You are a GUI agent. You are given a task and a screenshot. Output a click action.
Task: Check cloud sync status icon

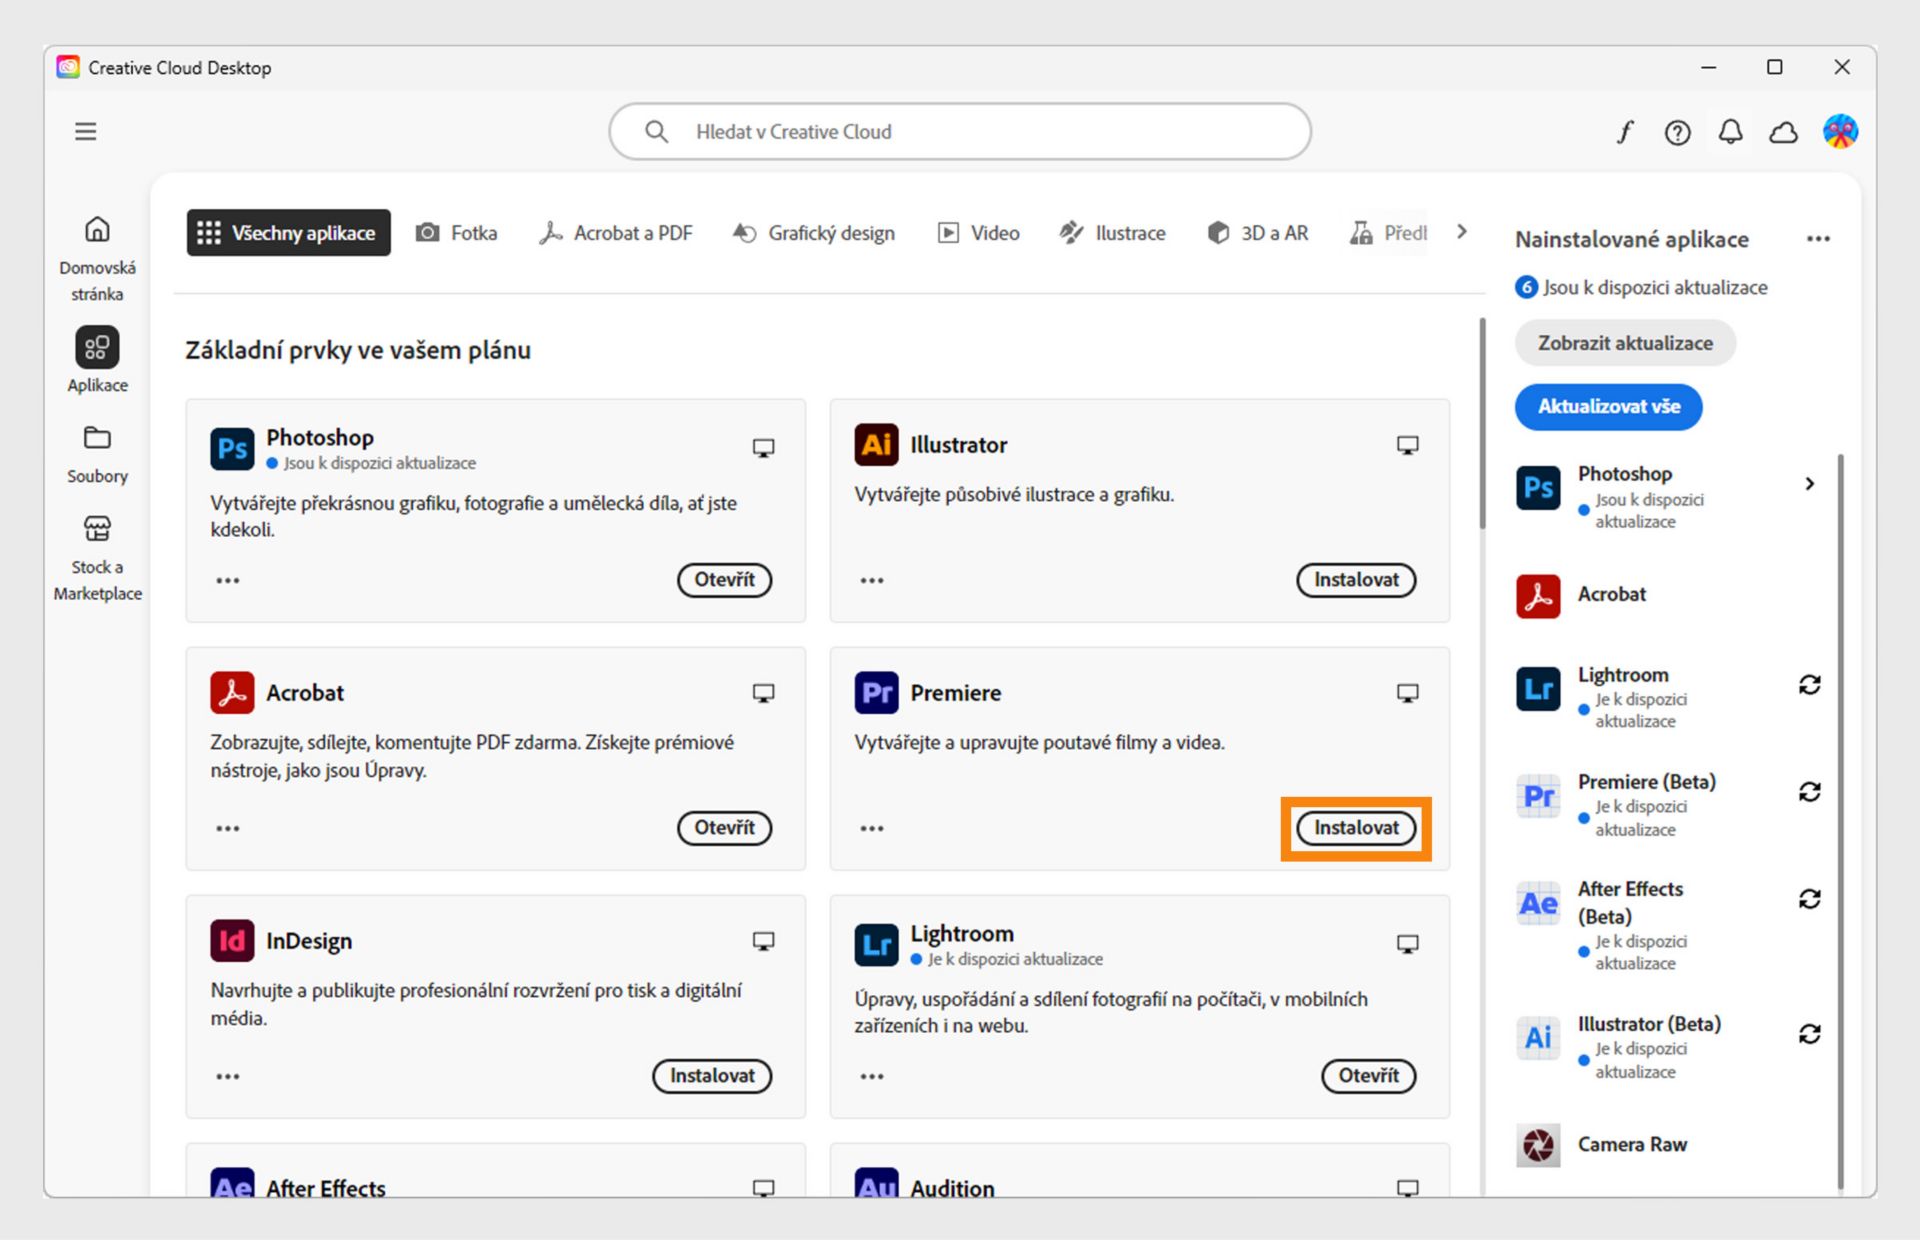(1783, 132)
